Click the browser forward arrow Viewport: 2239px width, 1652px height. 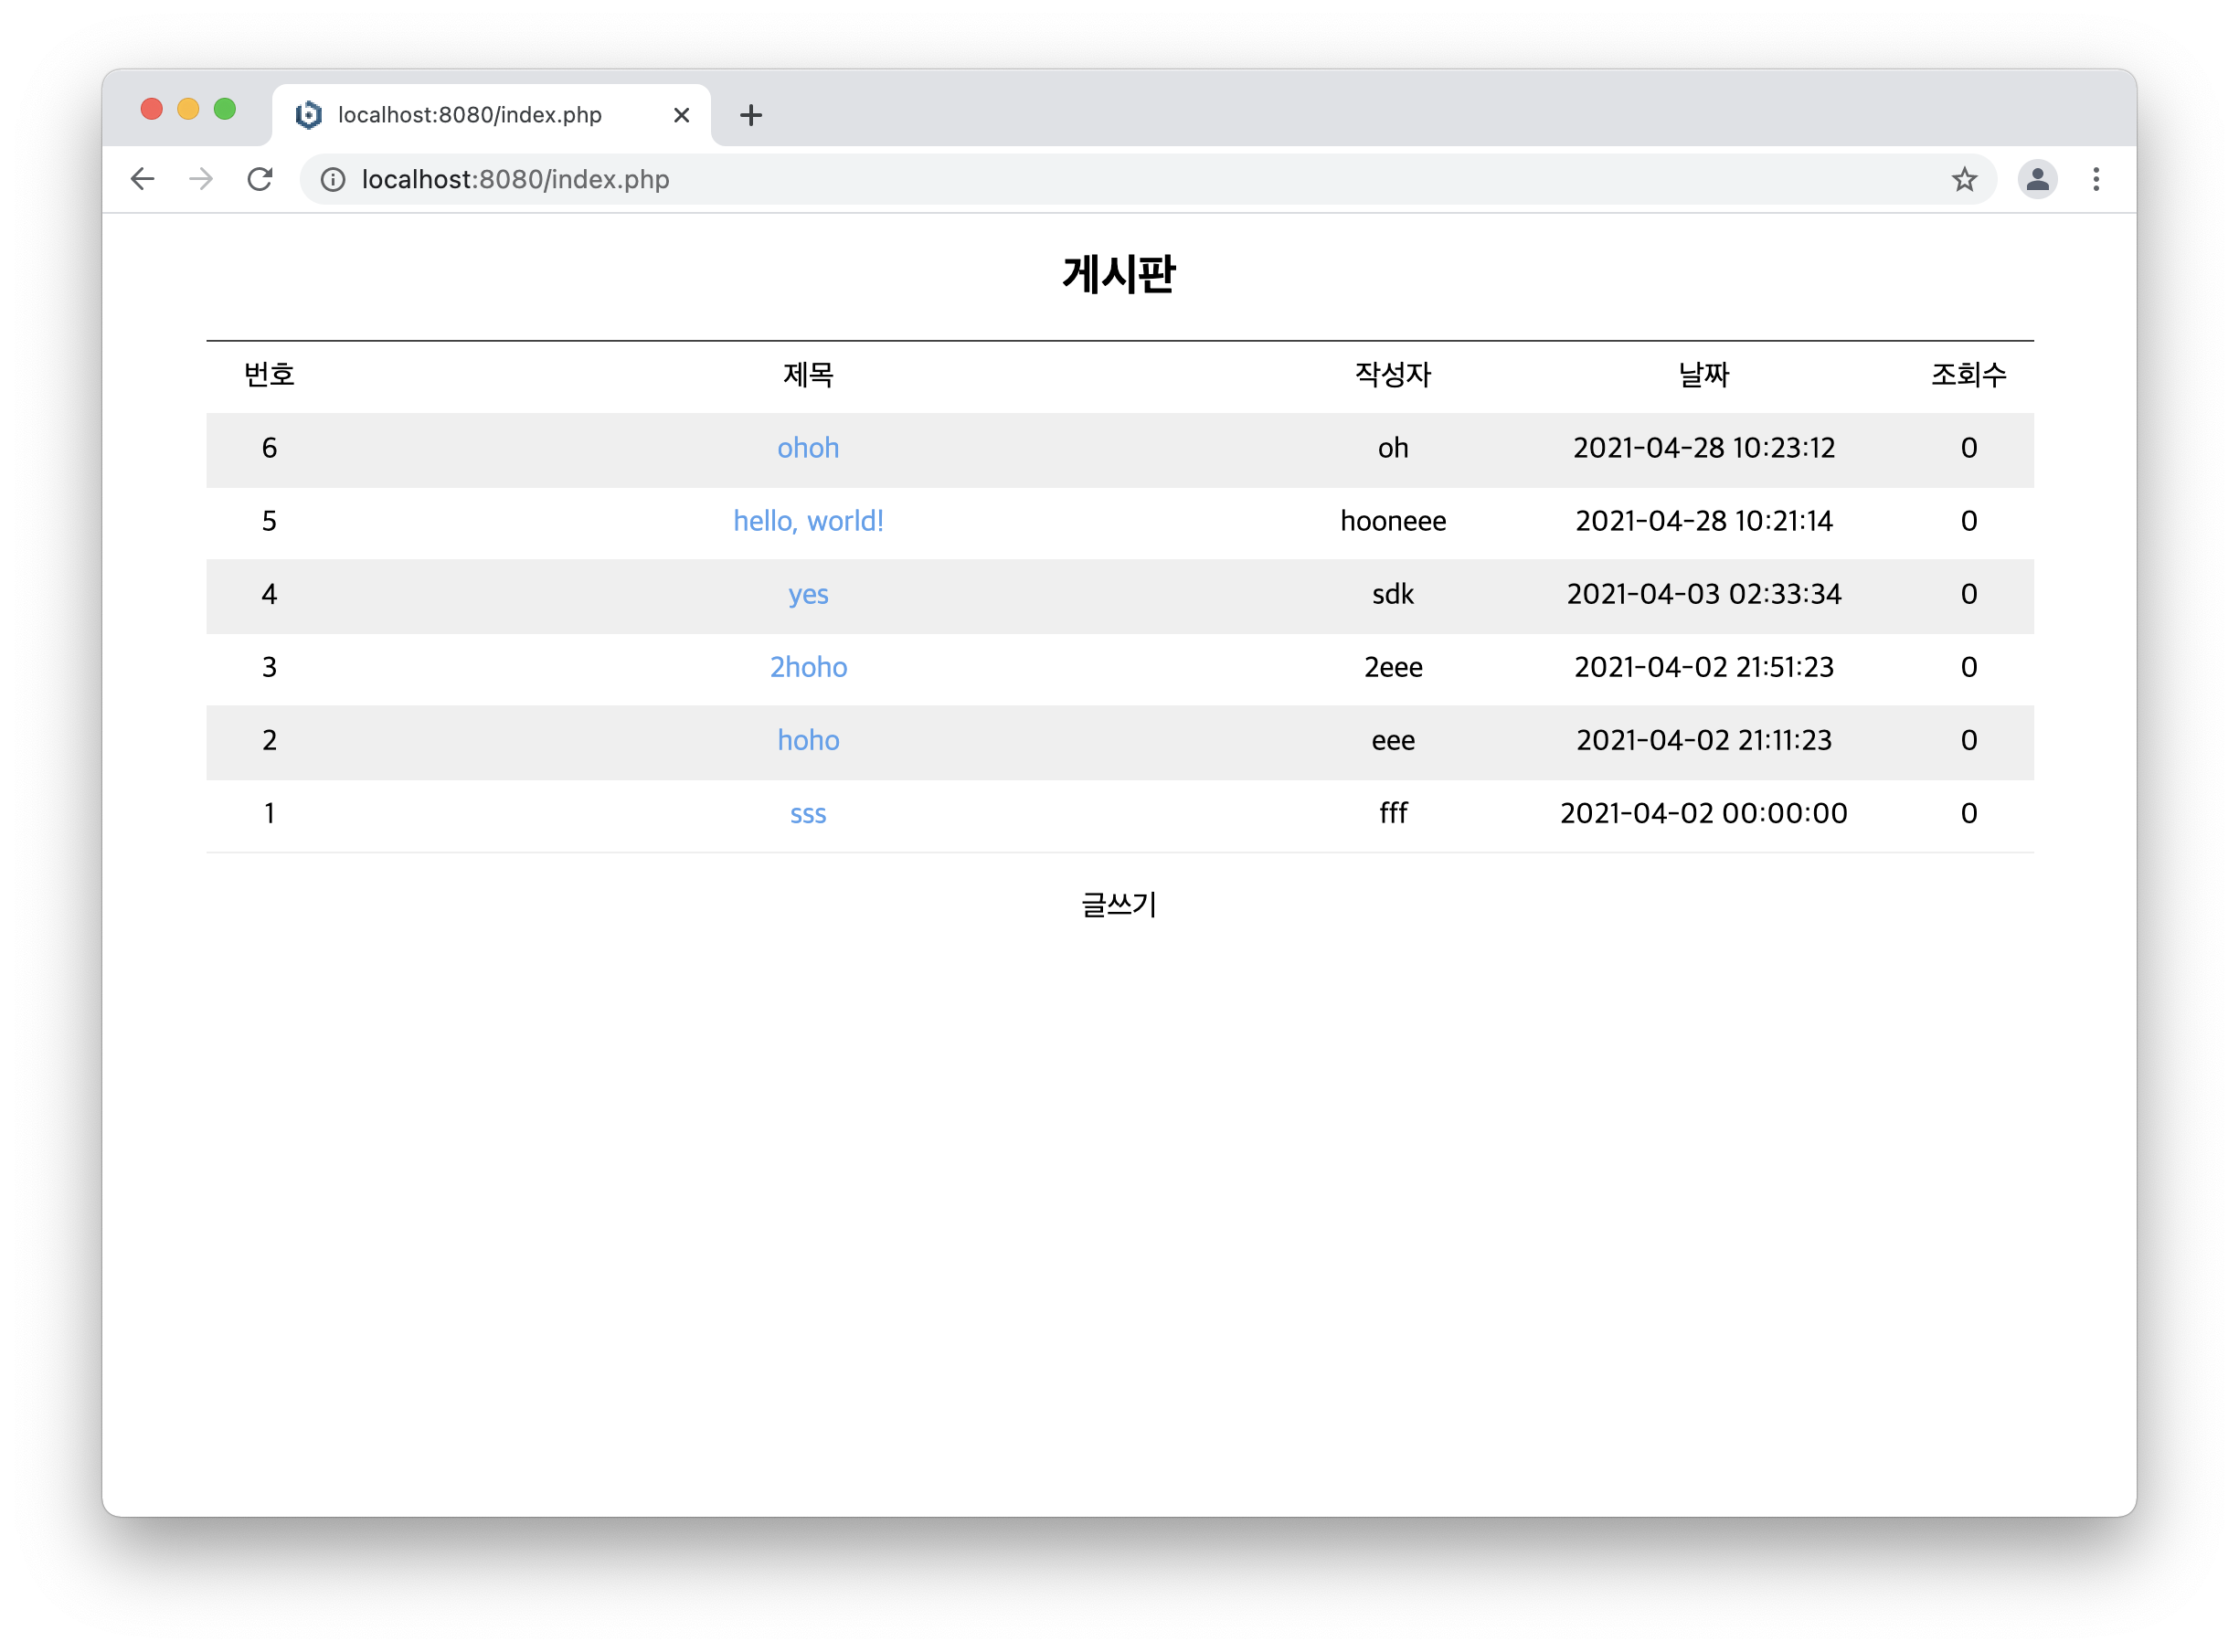pyautogui.click(x=201, y=179)
